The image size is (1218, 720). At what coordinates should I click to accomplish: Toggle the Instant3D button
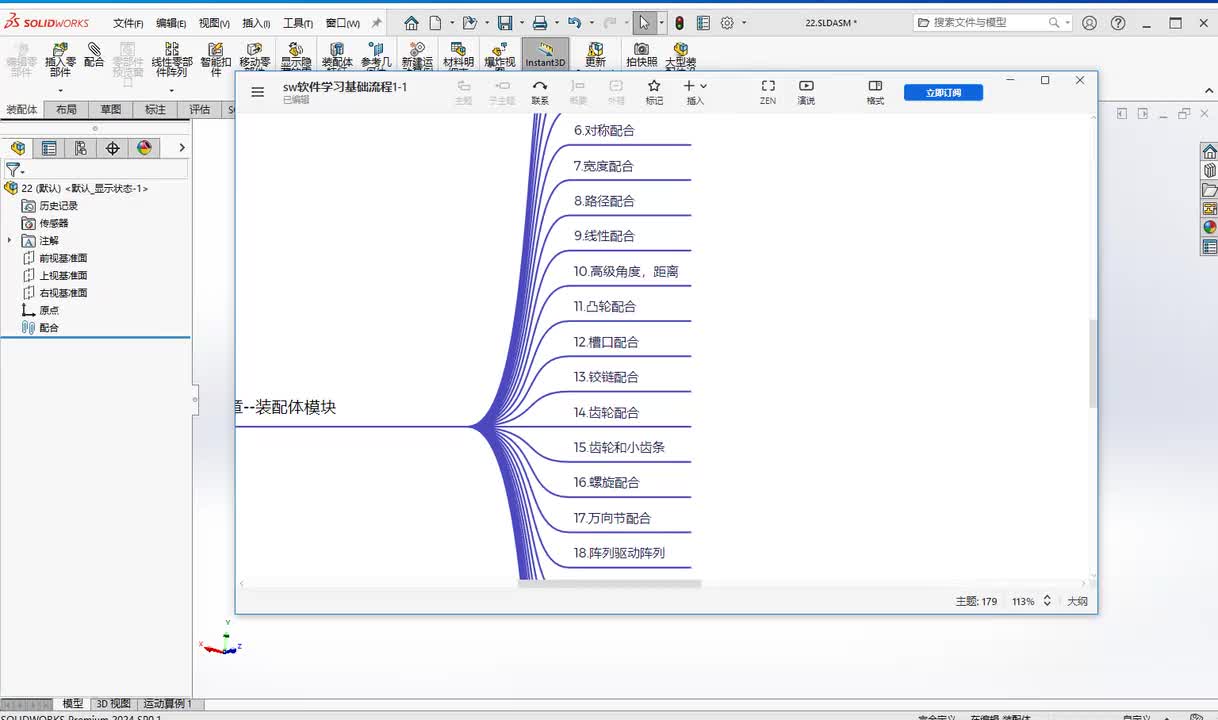point(545,55)
